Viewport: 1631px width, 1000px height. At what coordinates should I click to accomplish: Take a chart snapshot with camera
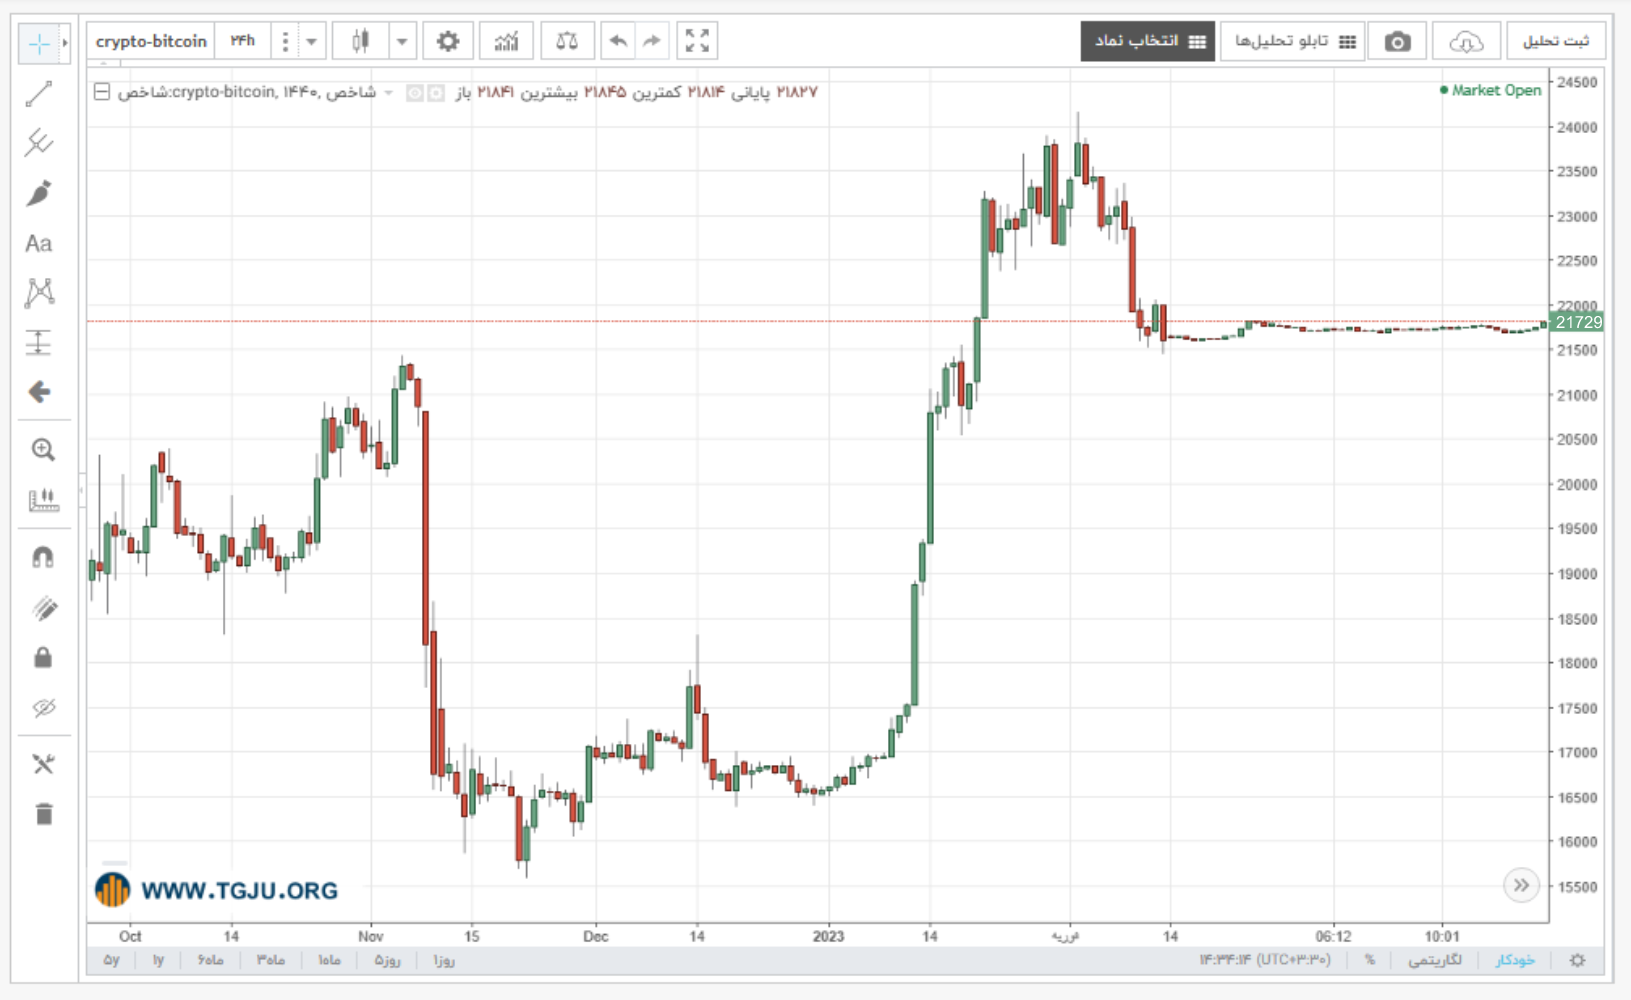[x=1398, y=41]
